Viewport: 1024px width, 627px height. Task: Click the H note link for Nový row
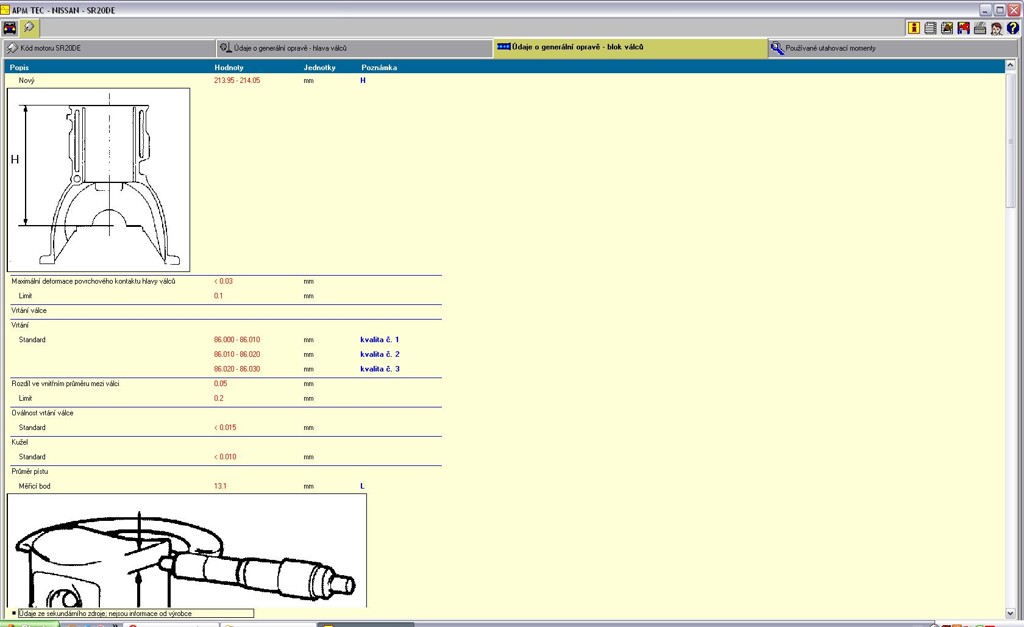pyautogui.click(x=363, y=80)
